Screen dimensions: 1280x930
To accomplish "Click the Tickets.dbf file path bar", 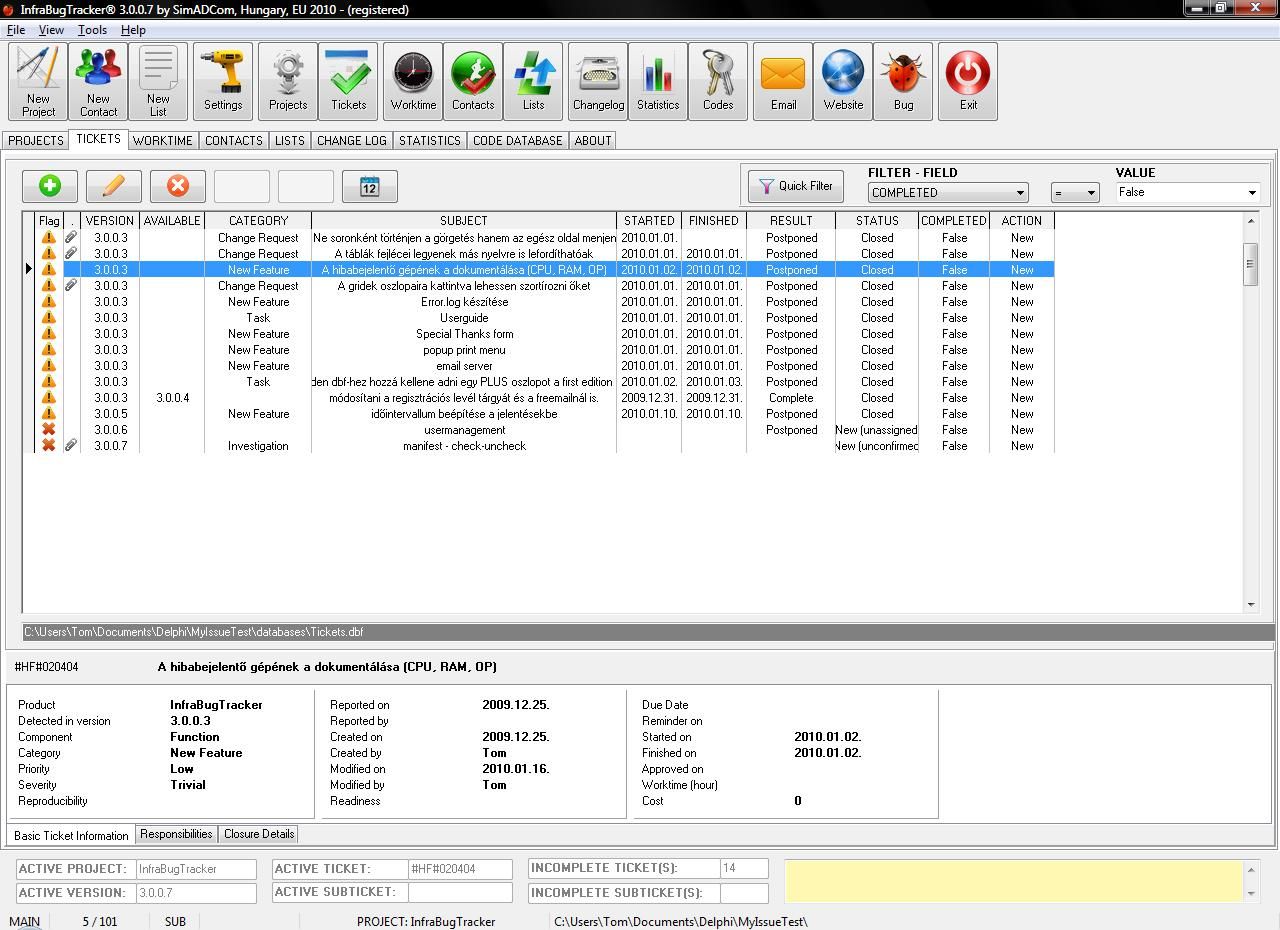I will [648, 632].
